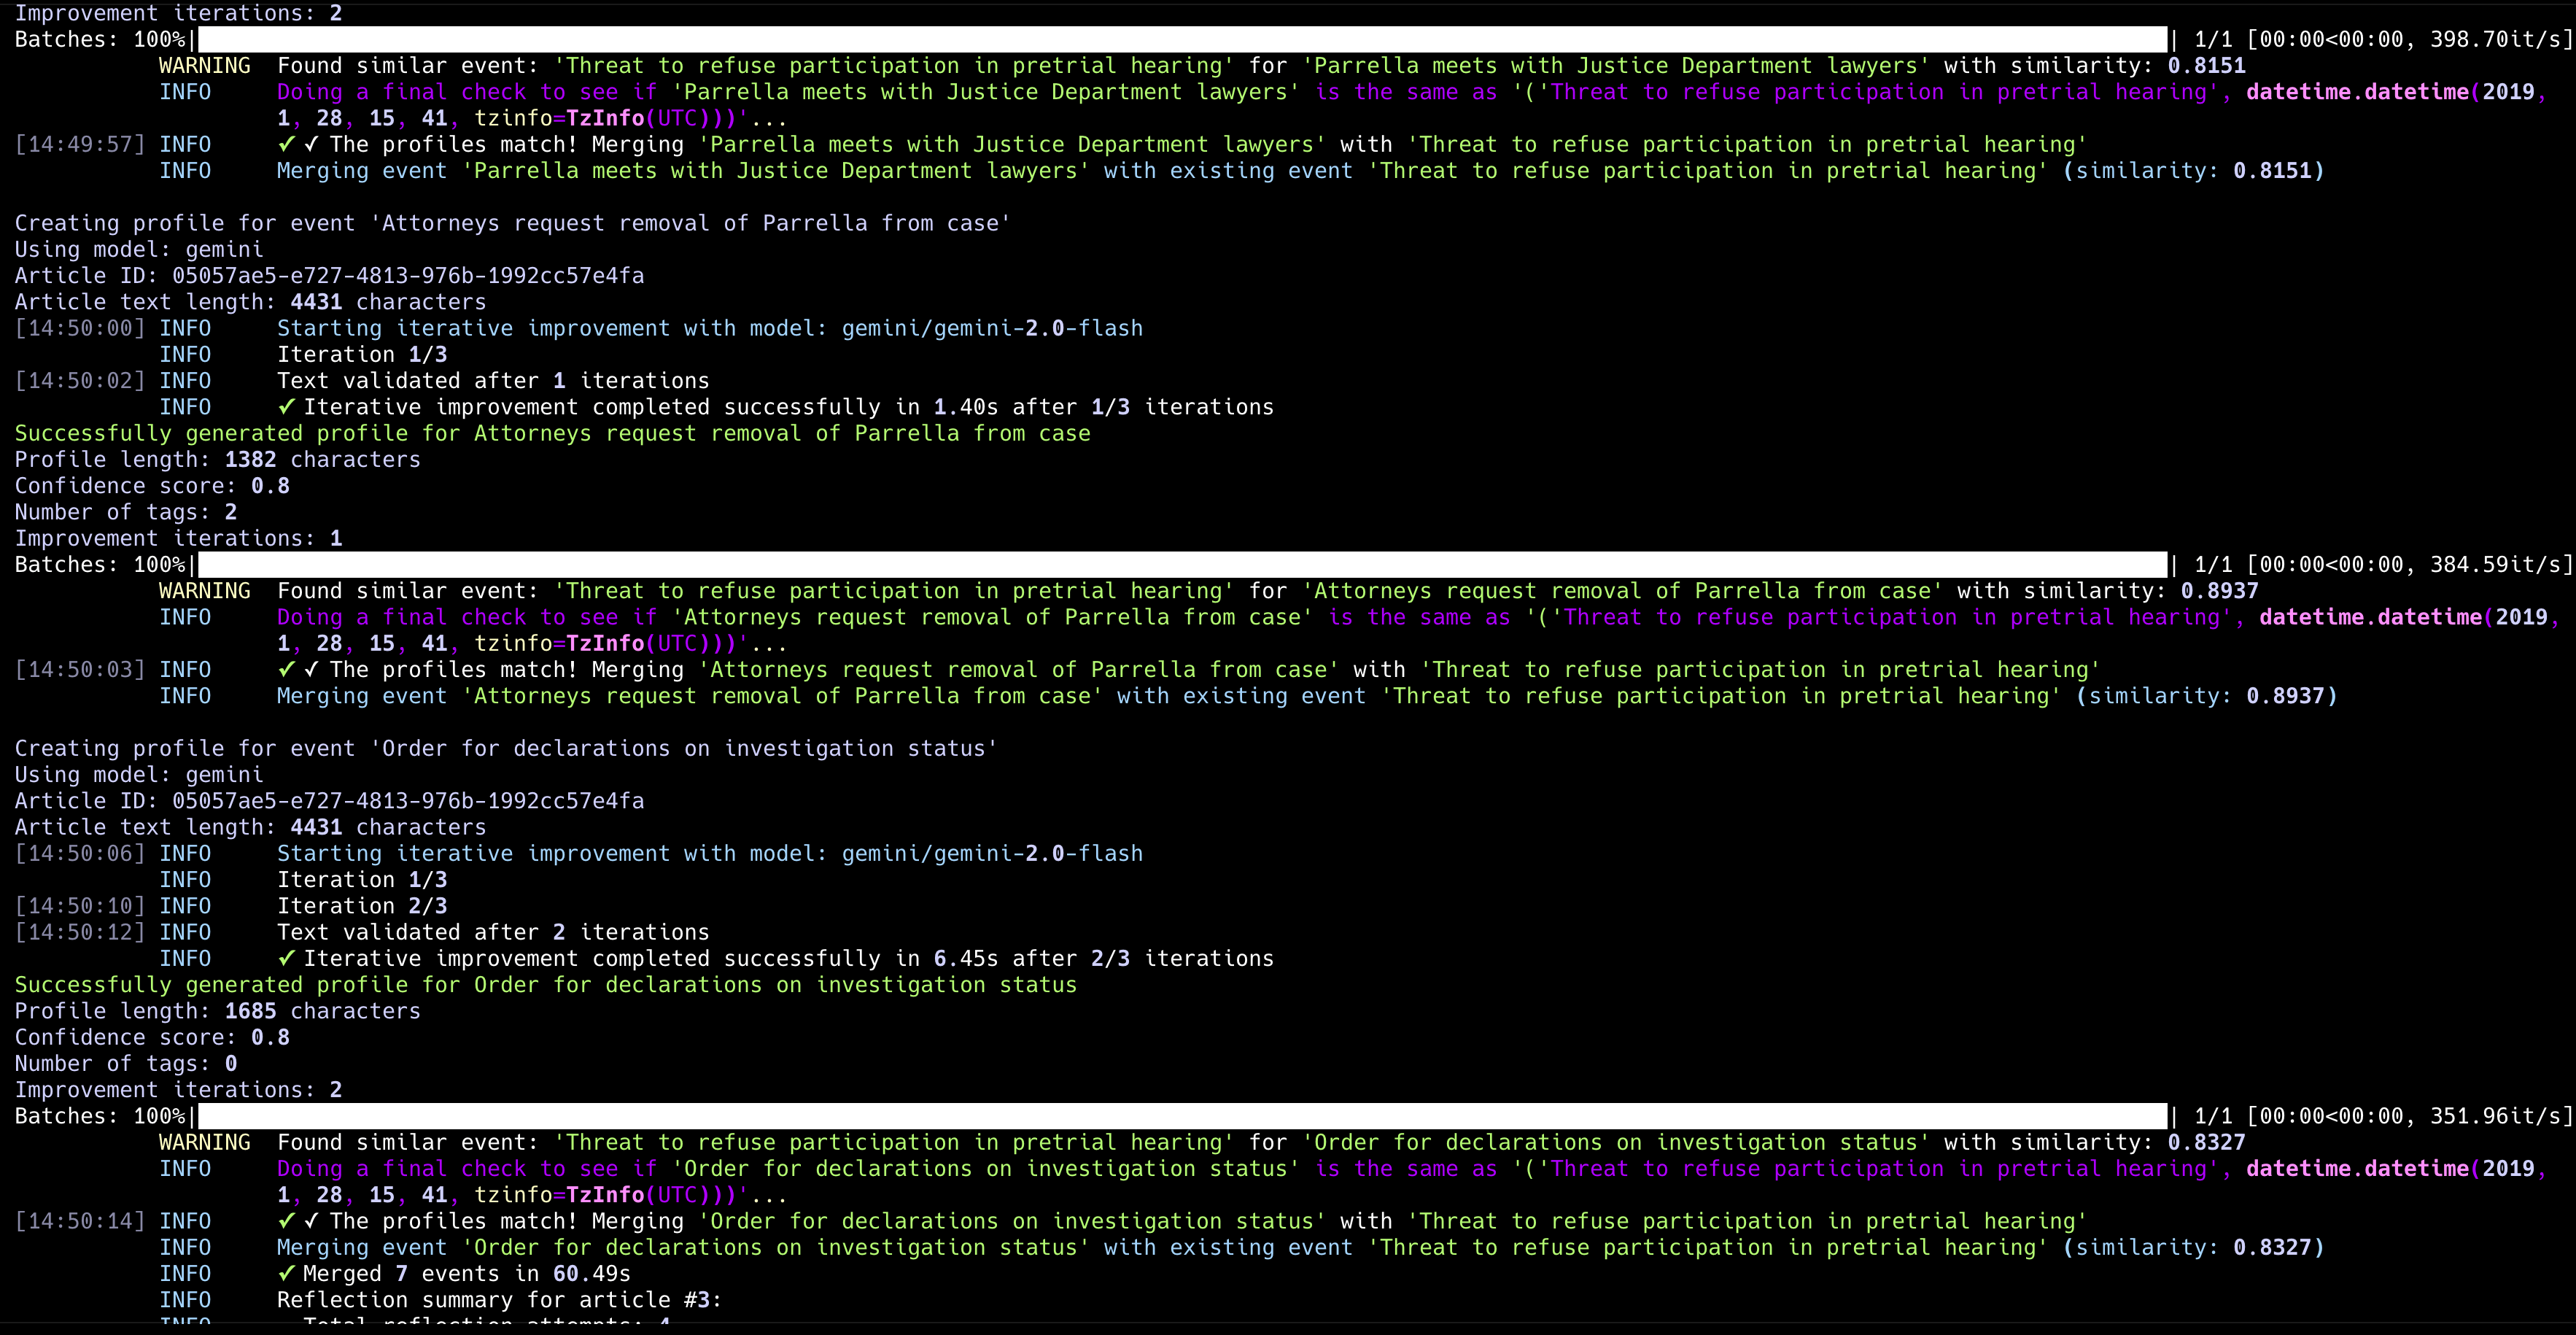Click the green checkmark before 'Merged 7 events'
Screen dimensions: 2576x1335
(286, 1274)
